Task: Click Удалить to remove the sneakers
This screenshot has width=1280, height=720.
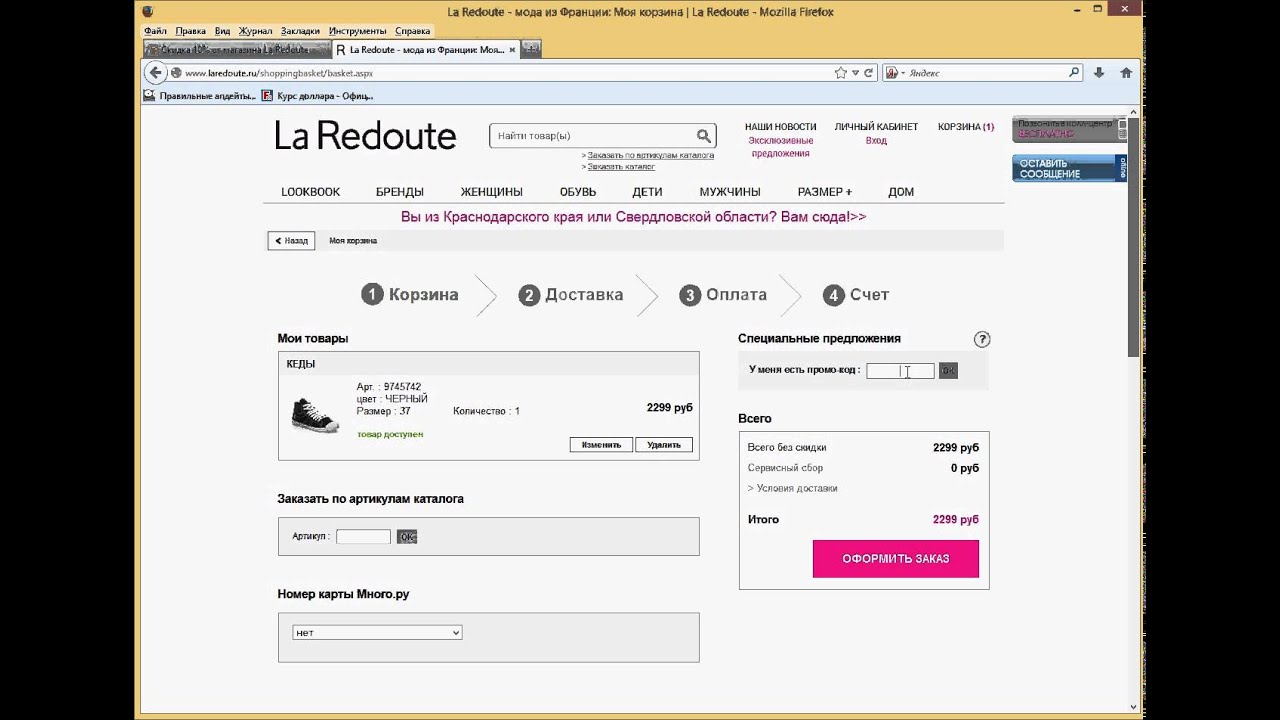Action: coord(664,445)
